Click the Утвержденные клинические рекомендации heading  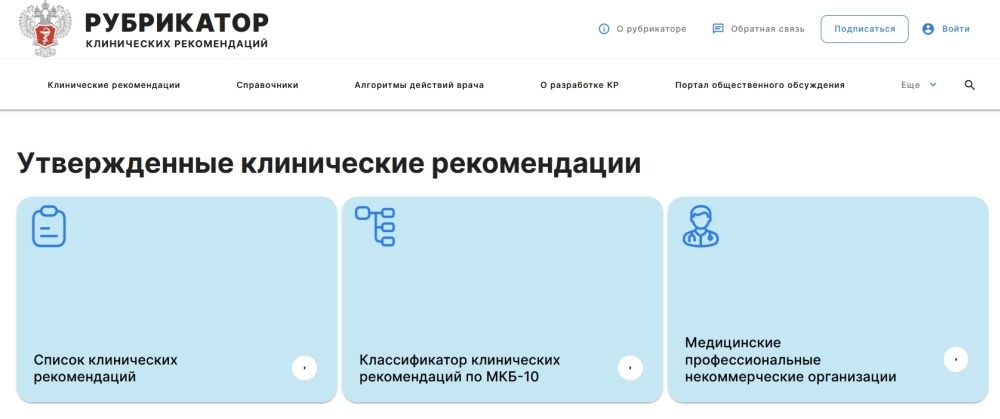click(328, 163)
